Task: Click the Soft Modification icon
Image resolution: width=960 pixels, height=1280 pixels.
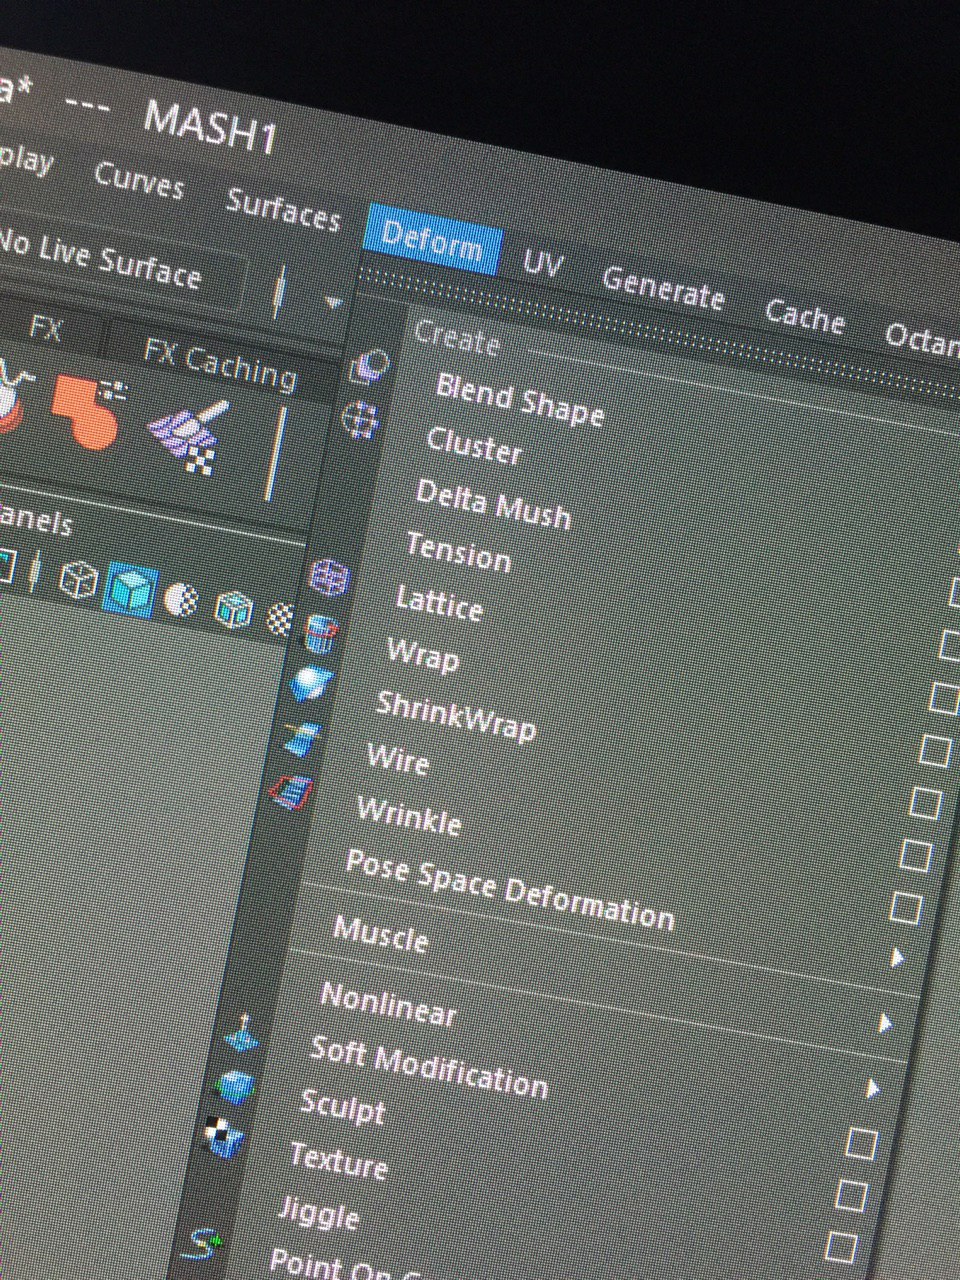Action: point(243,1032)
